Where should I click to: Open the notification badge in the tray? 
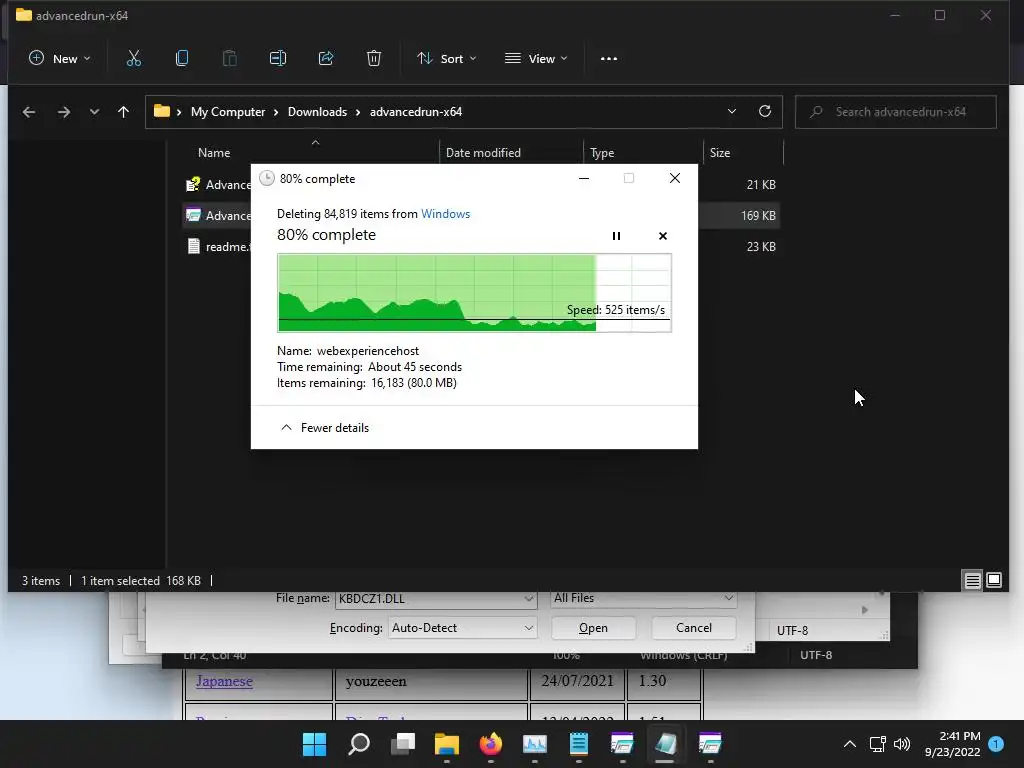pyautogui.click(x=996, y=744)
